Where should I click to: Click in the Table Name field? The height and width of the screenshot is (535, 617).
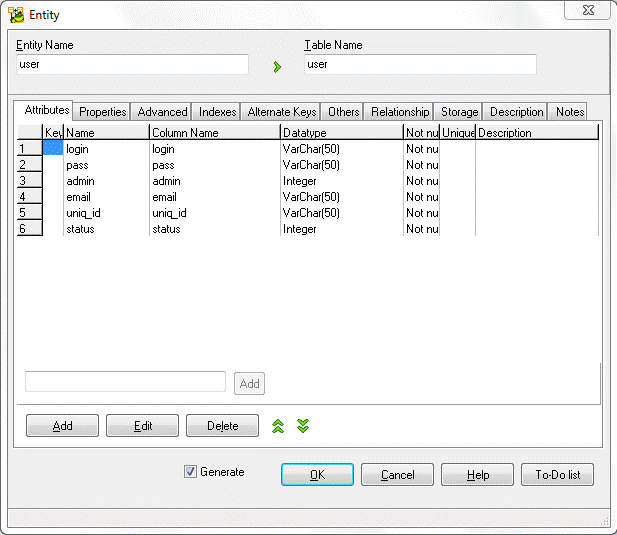(x=420, y=64)
